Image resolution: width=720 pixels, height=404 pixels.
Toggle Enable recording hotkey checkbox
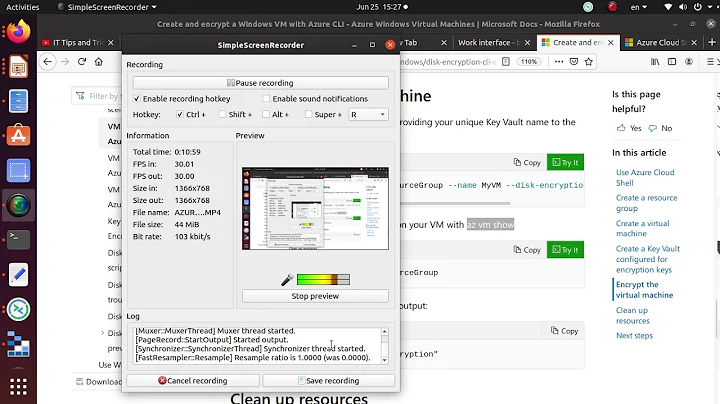(136, 99)
